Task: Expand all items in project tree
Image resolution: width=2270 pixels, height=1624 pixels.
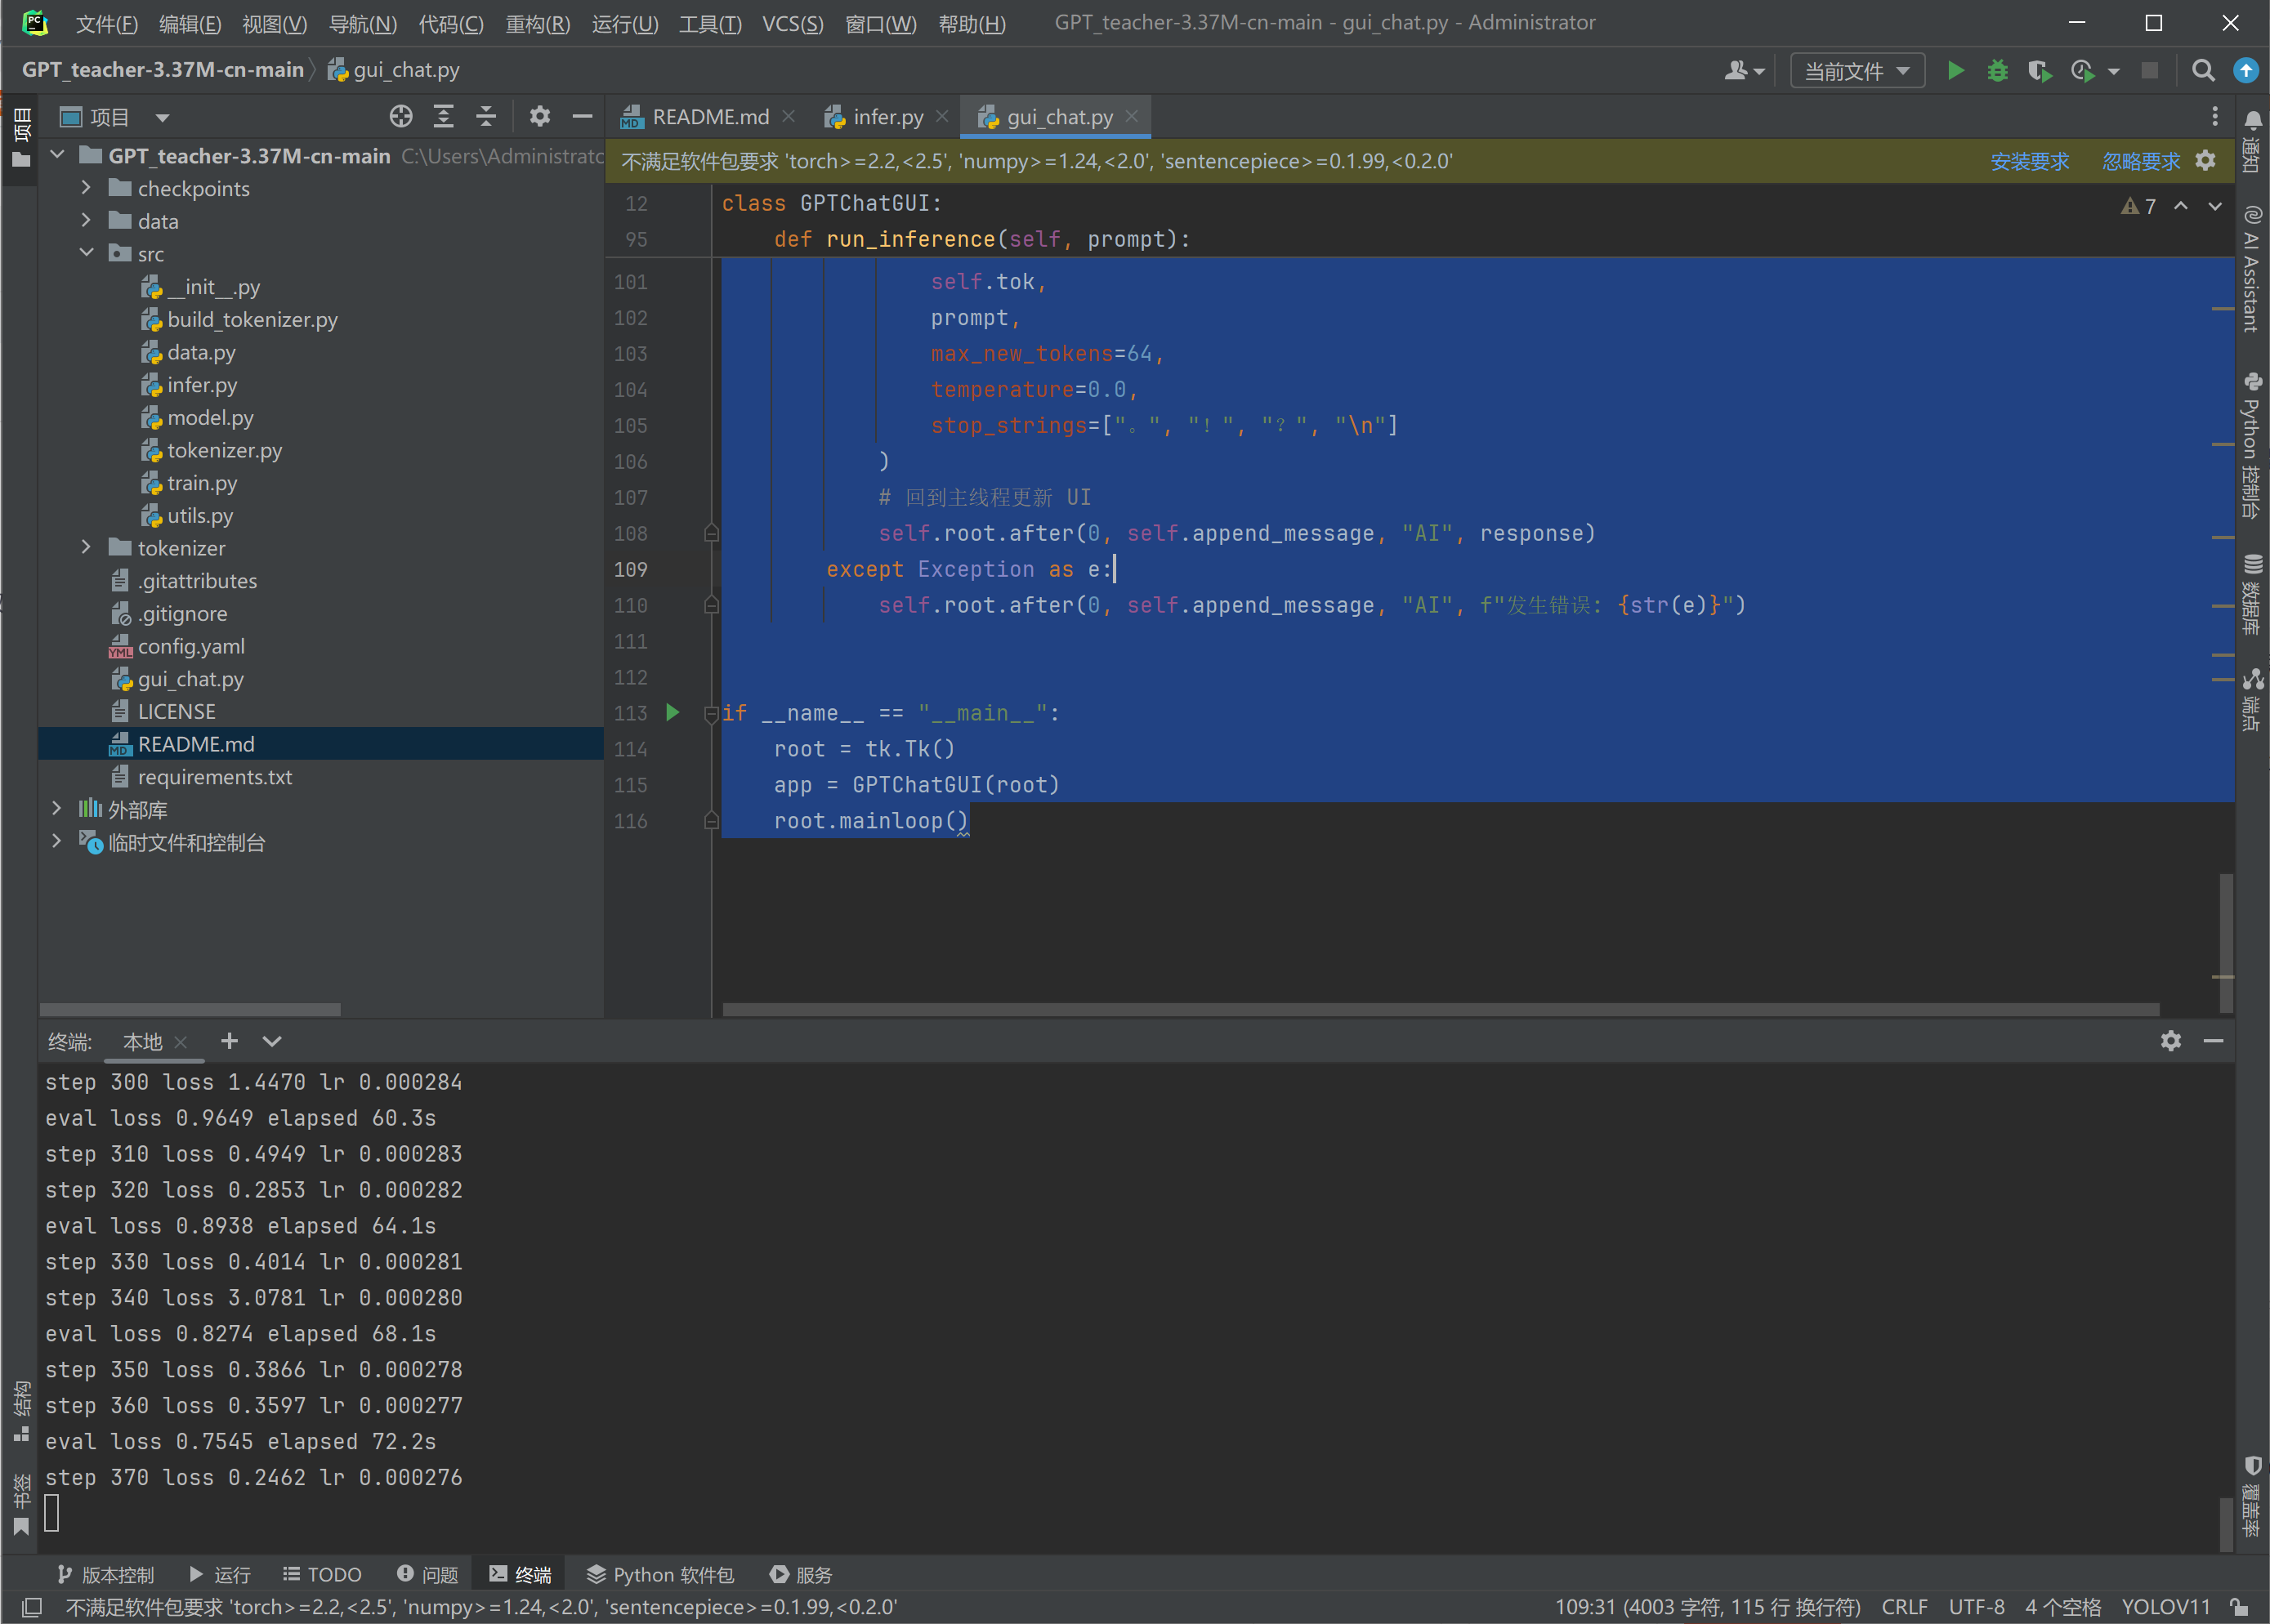Action: pos(444,117)
